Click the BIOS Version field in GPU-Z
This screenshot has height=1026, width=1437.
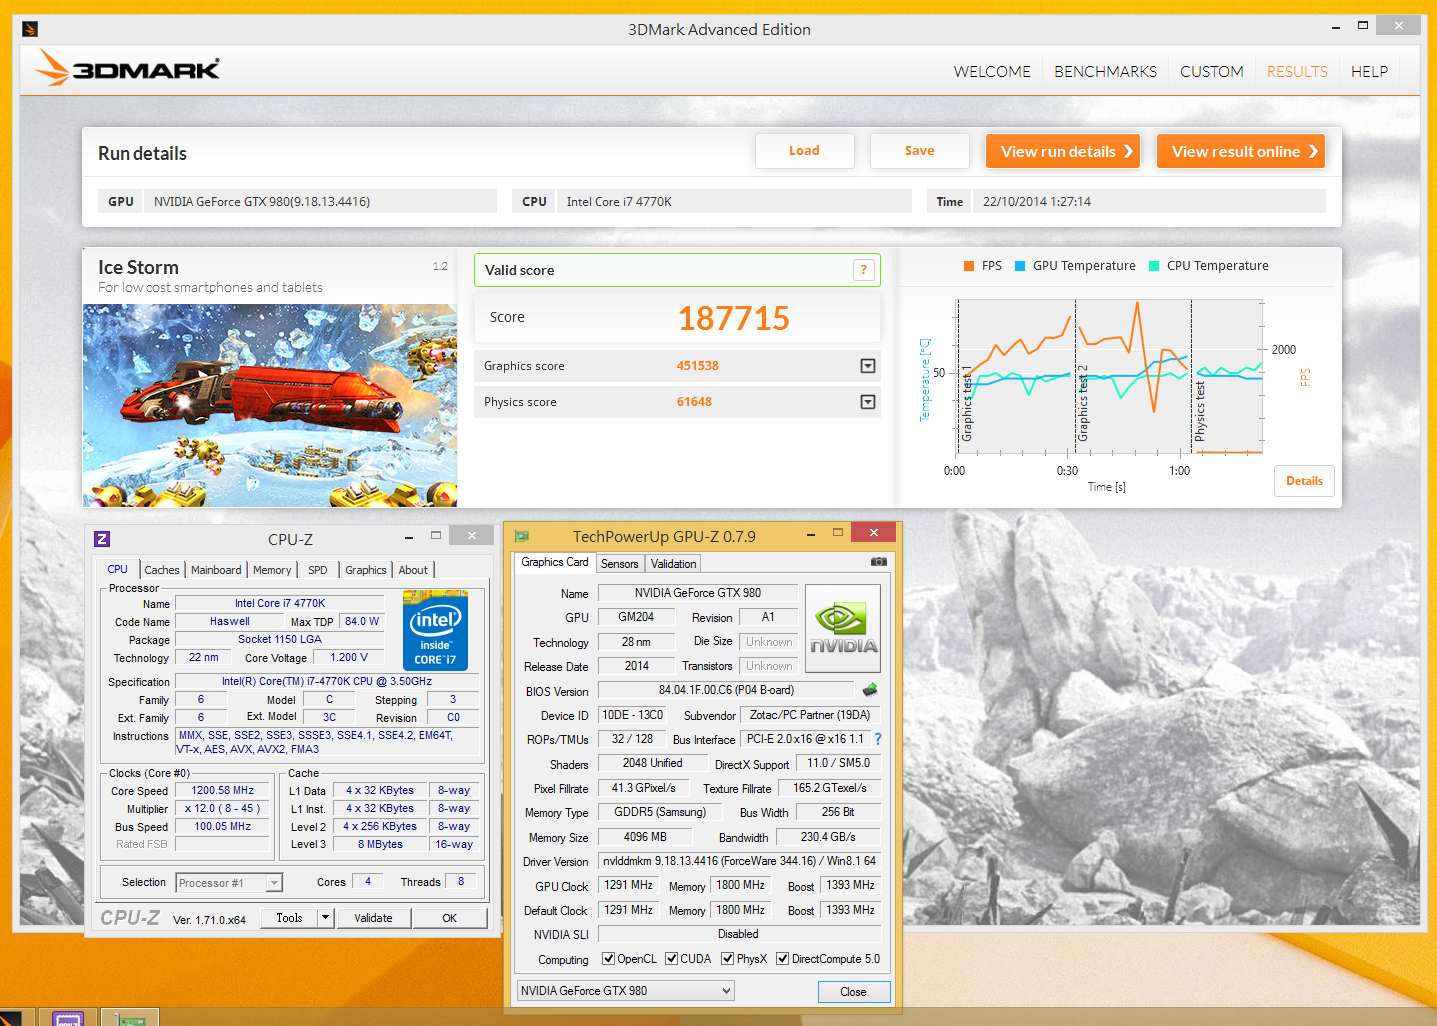coord(726,690)
